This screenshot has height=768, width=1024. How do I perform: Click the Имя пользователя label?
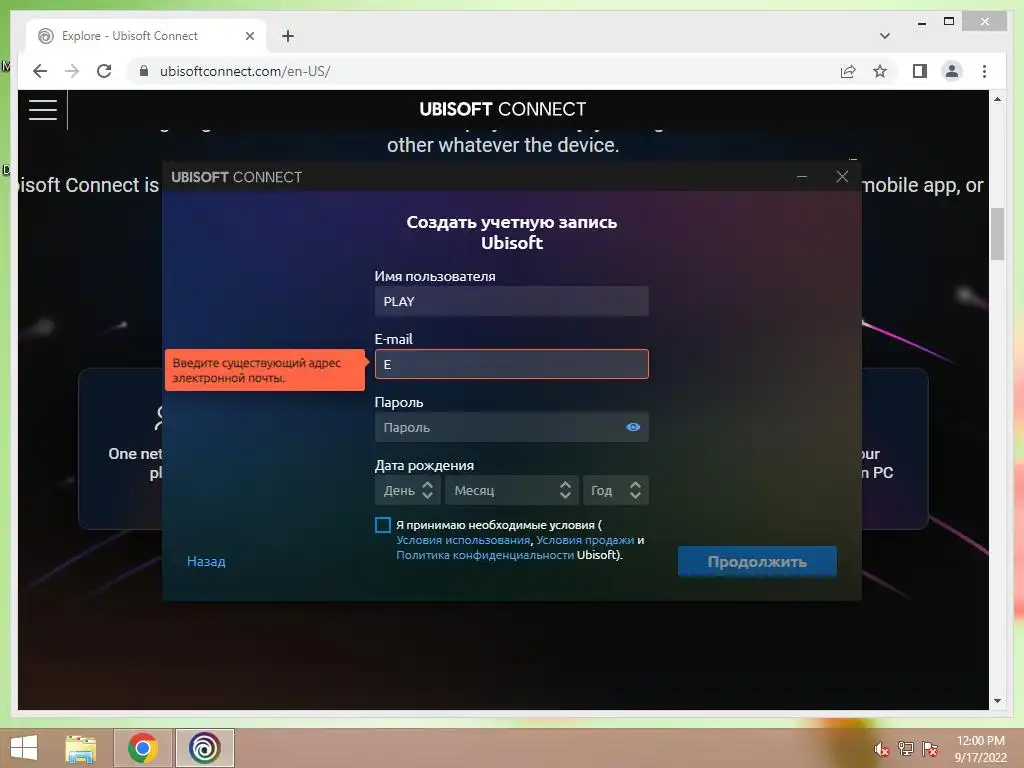tap(435, 276)
